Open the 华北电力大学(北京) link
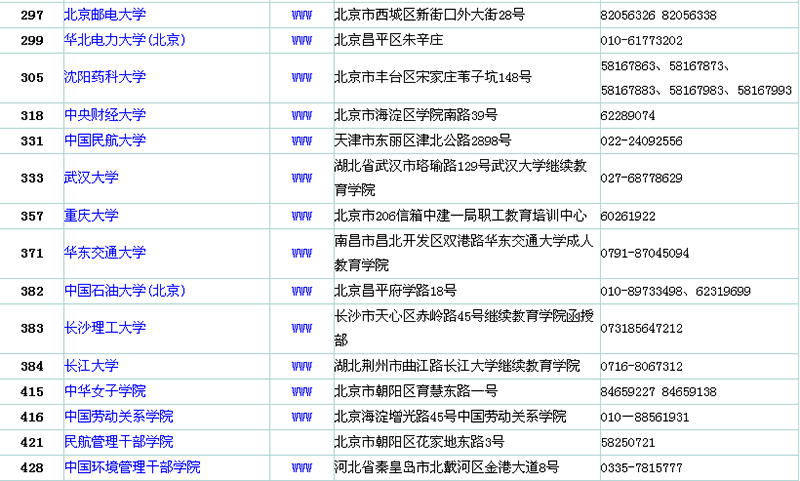 pyautogui.click(x=124, y=40)
